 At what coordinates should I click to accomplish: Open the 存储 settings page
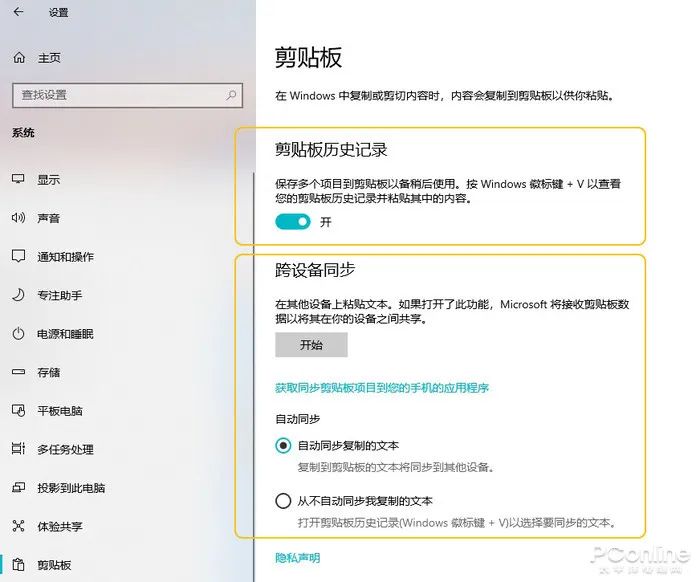point(49,372)
